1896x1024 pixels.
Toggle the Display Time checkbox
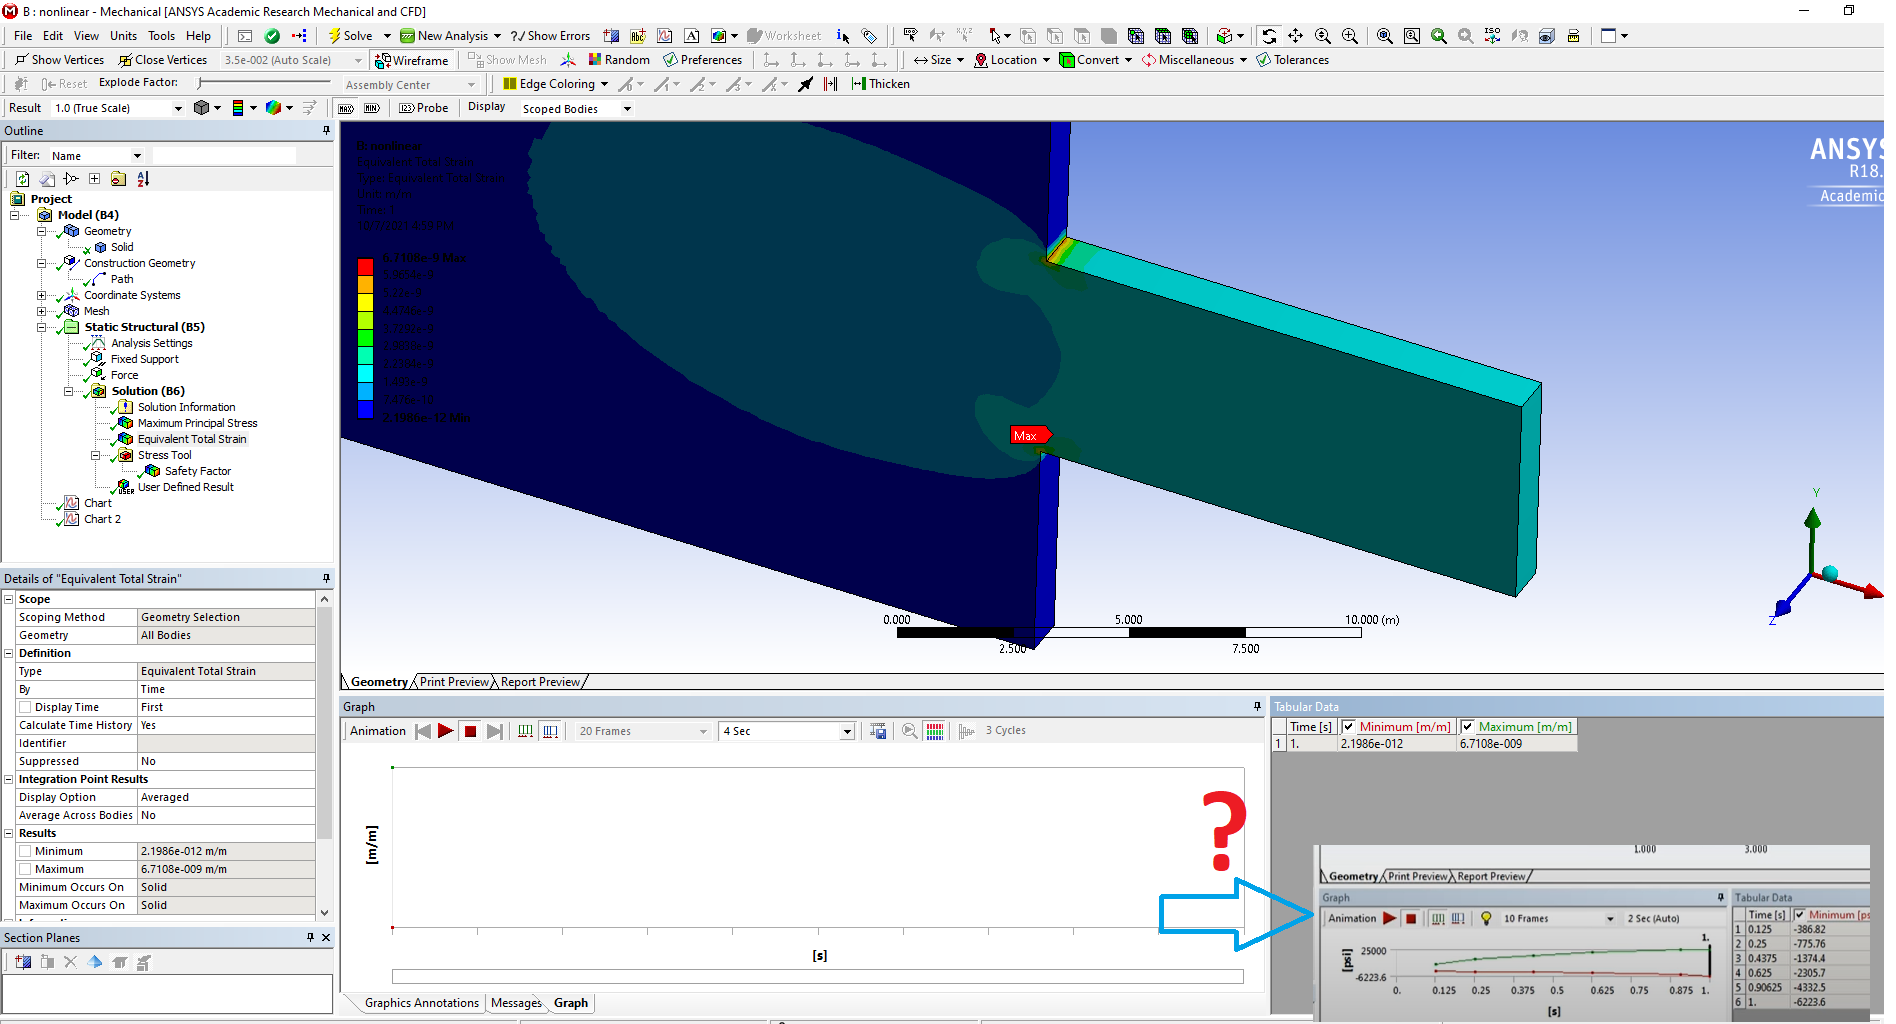click(x=25, y=707)
